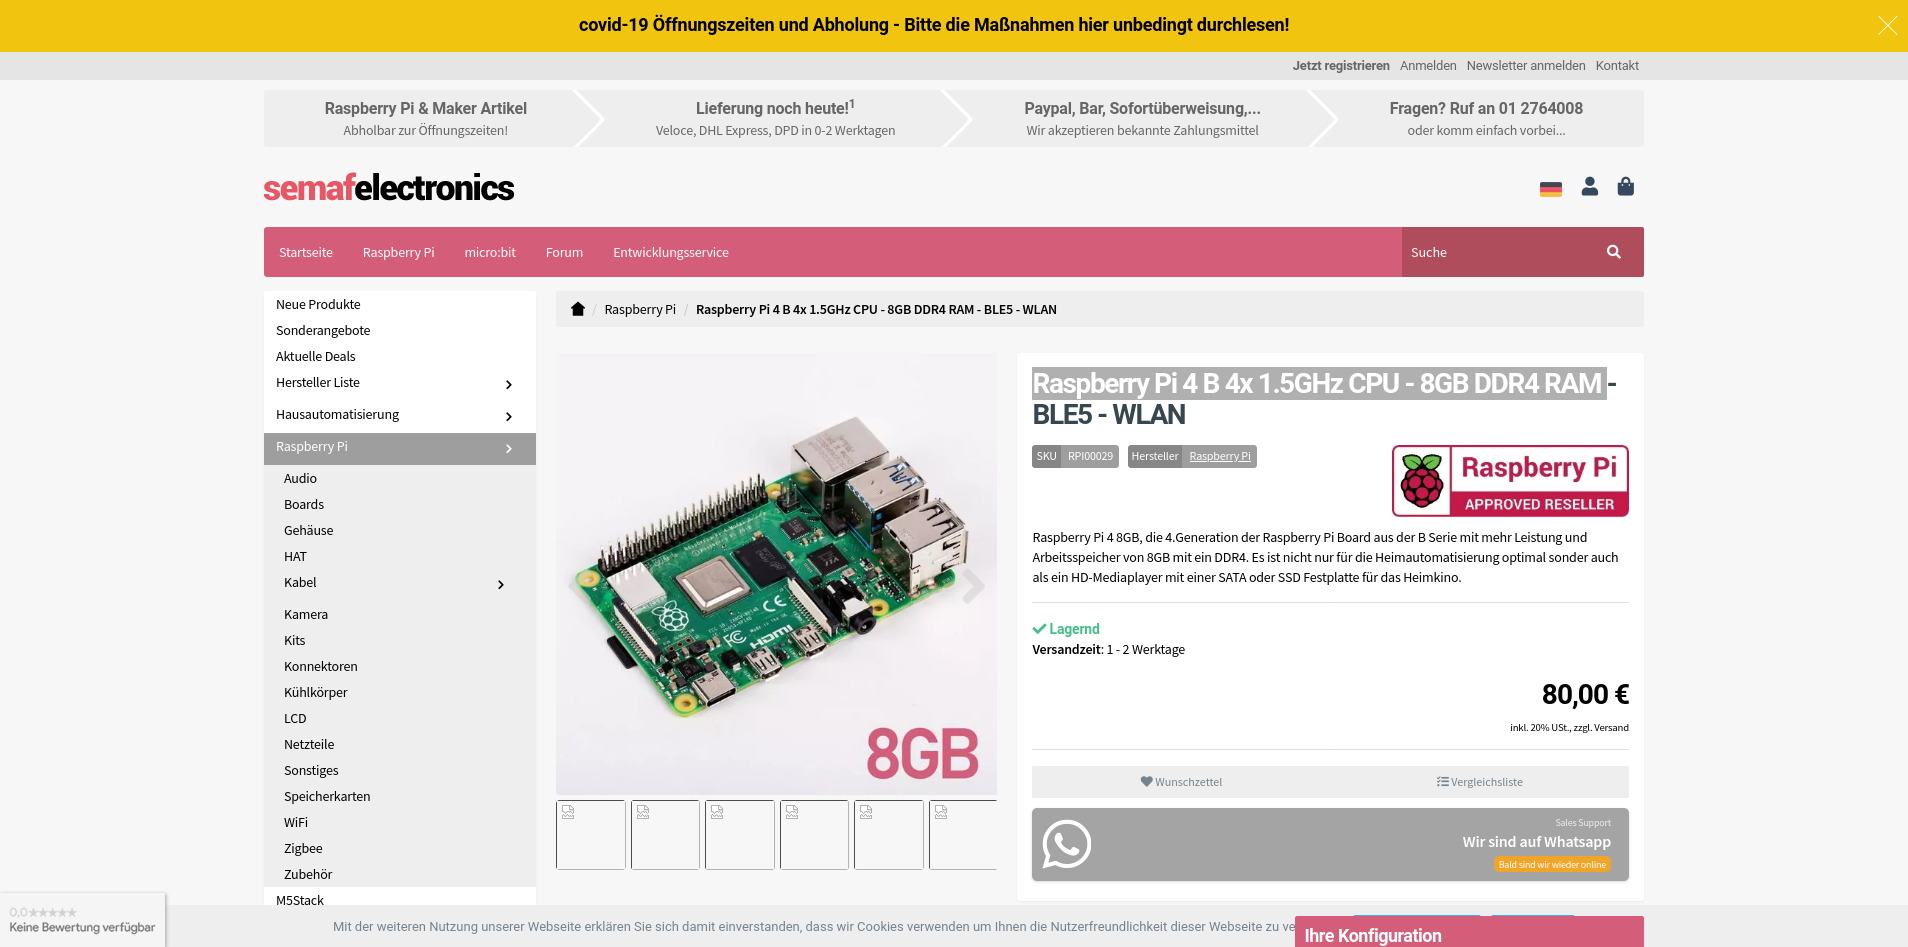Click the Raspberry Pi manufacturer link
Image resolution: width=1908 pixels, height=947 pixels.
(x=1219, y=456)
